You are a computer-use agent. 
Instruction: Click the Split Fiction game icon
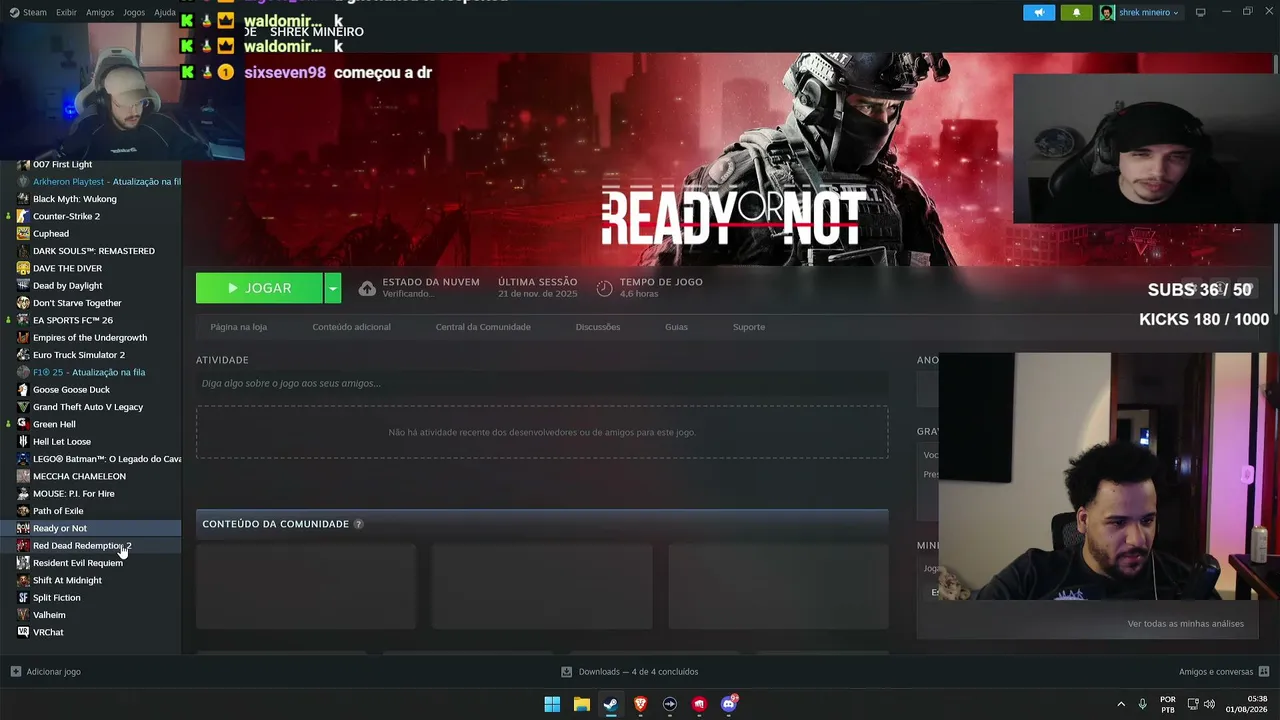coord(23,598)
